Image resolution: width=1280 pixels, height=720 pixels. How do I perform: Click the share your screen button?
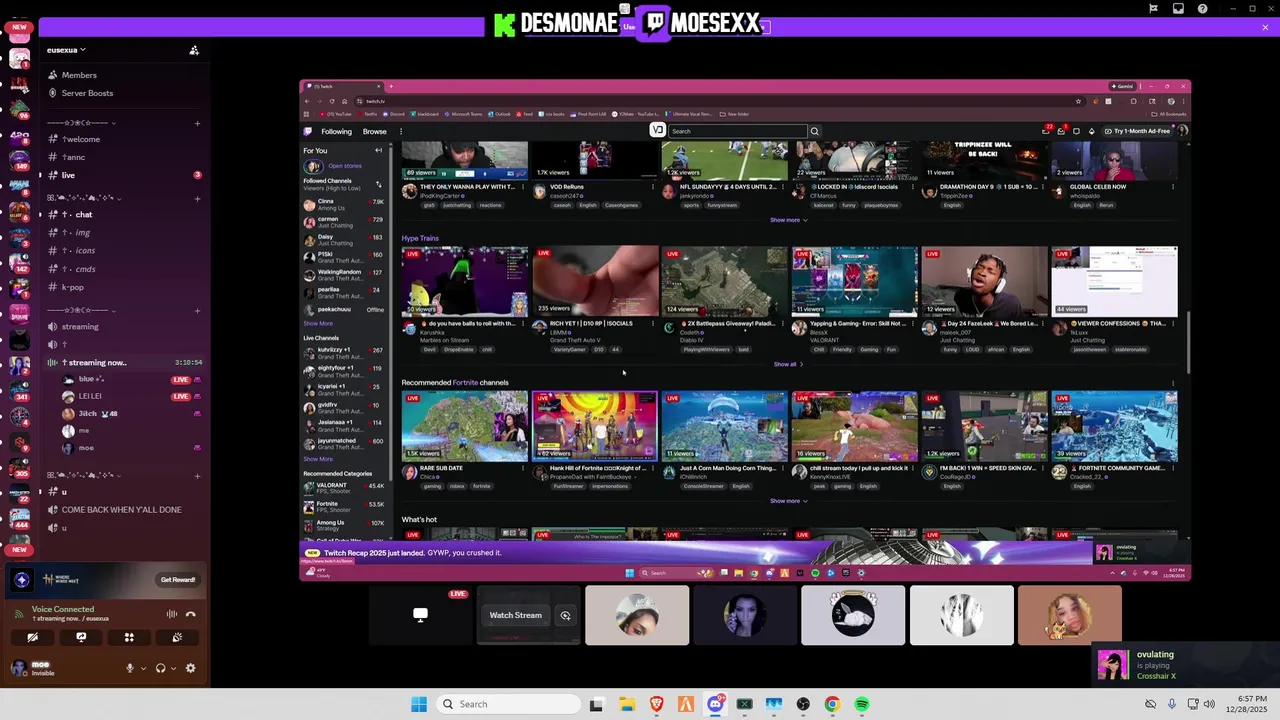coord(81,637)
